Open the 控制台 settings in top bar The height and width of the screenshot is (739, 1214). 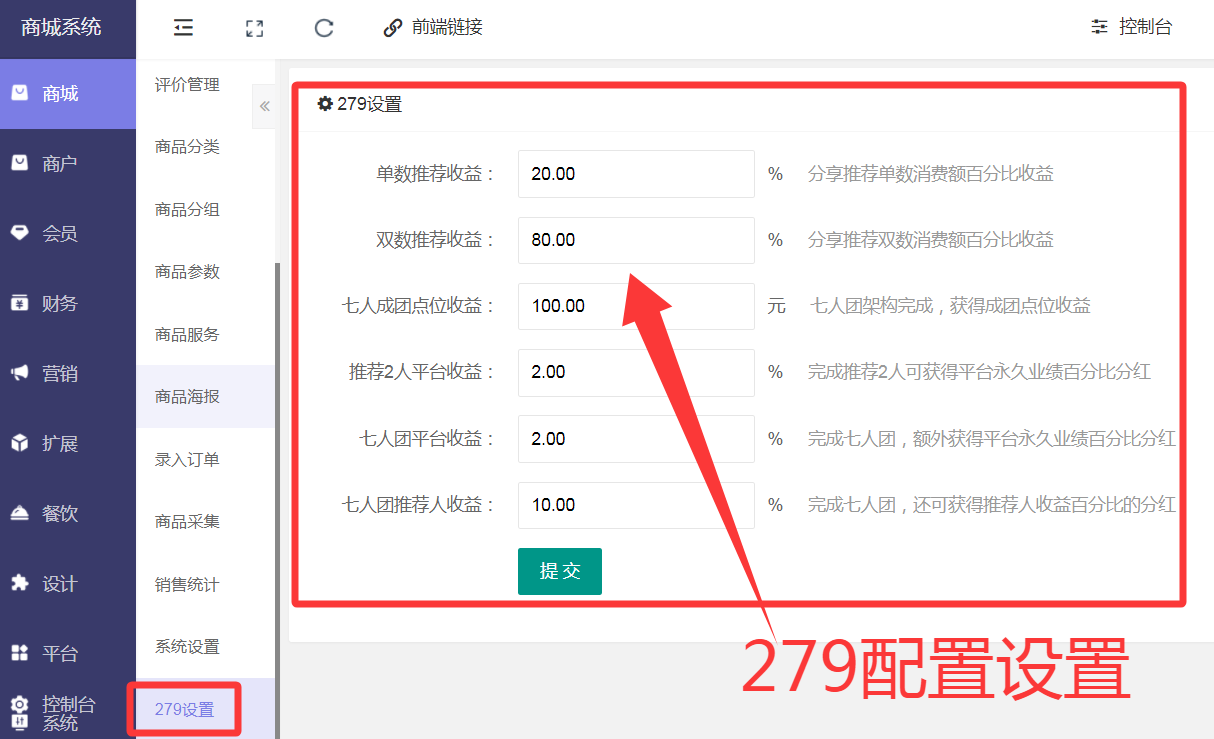pyautogui.click(x=1131, y=28)
